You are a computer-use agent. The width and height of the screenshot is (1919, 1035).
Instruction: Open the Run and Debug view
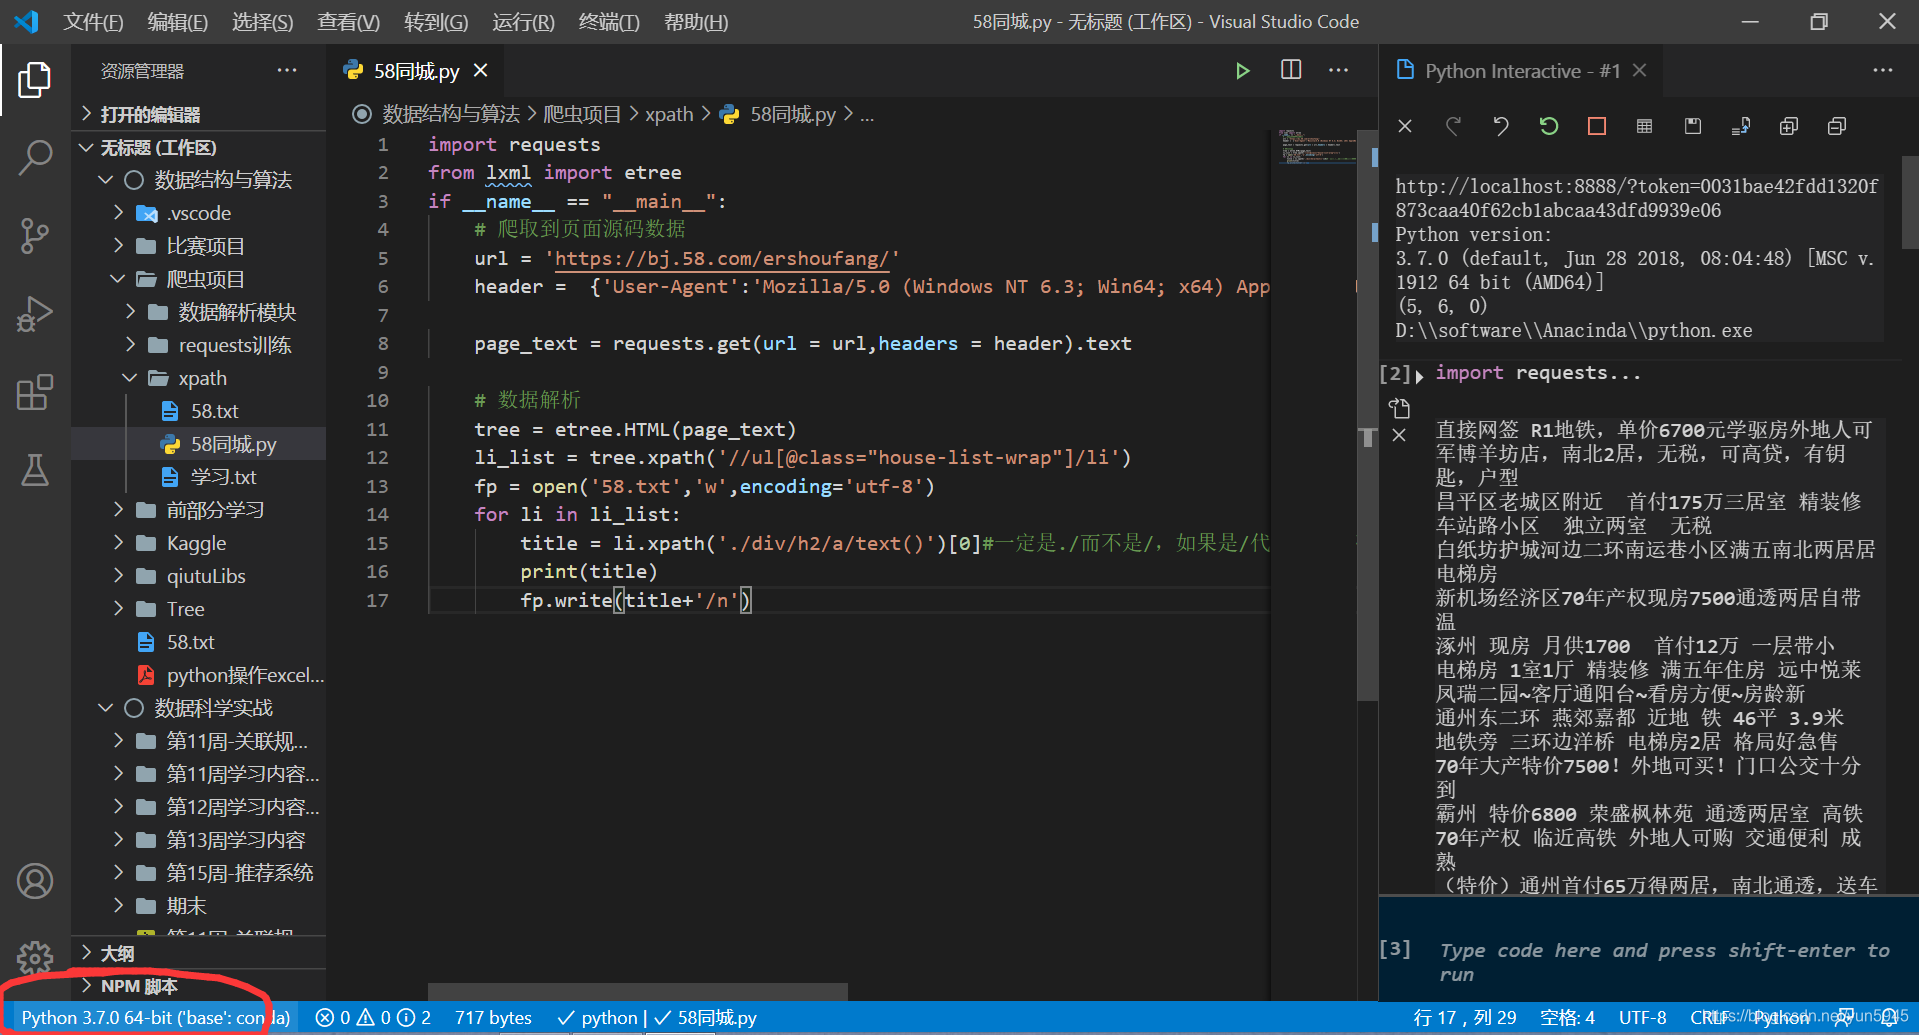35,314
